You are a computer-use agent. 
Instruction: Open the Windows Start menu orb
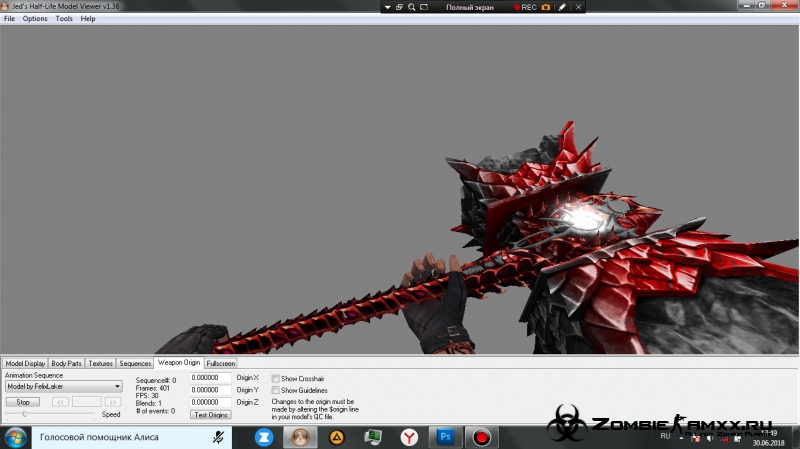15,438
